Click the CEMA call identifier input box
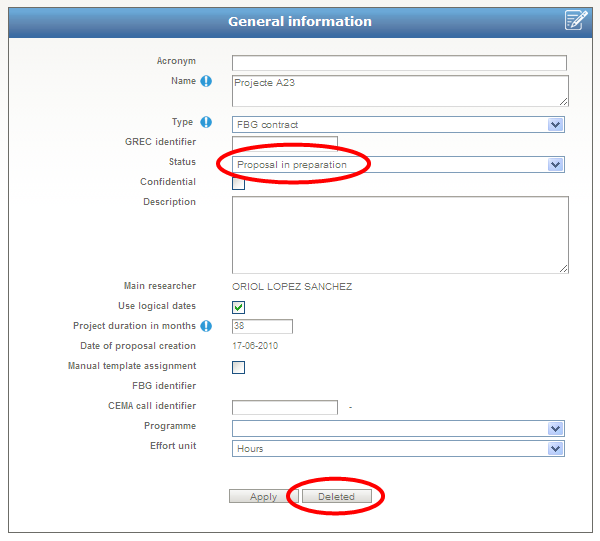Screen dimensions: 600x541 coord(285,407)
